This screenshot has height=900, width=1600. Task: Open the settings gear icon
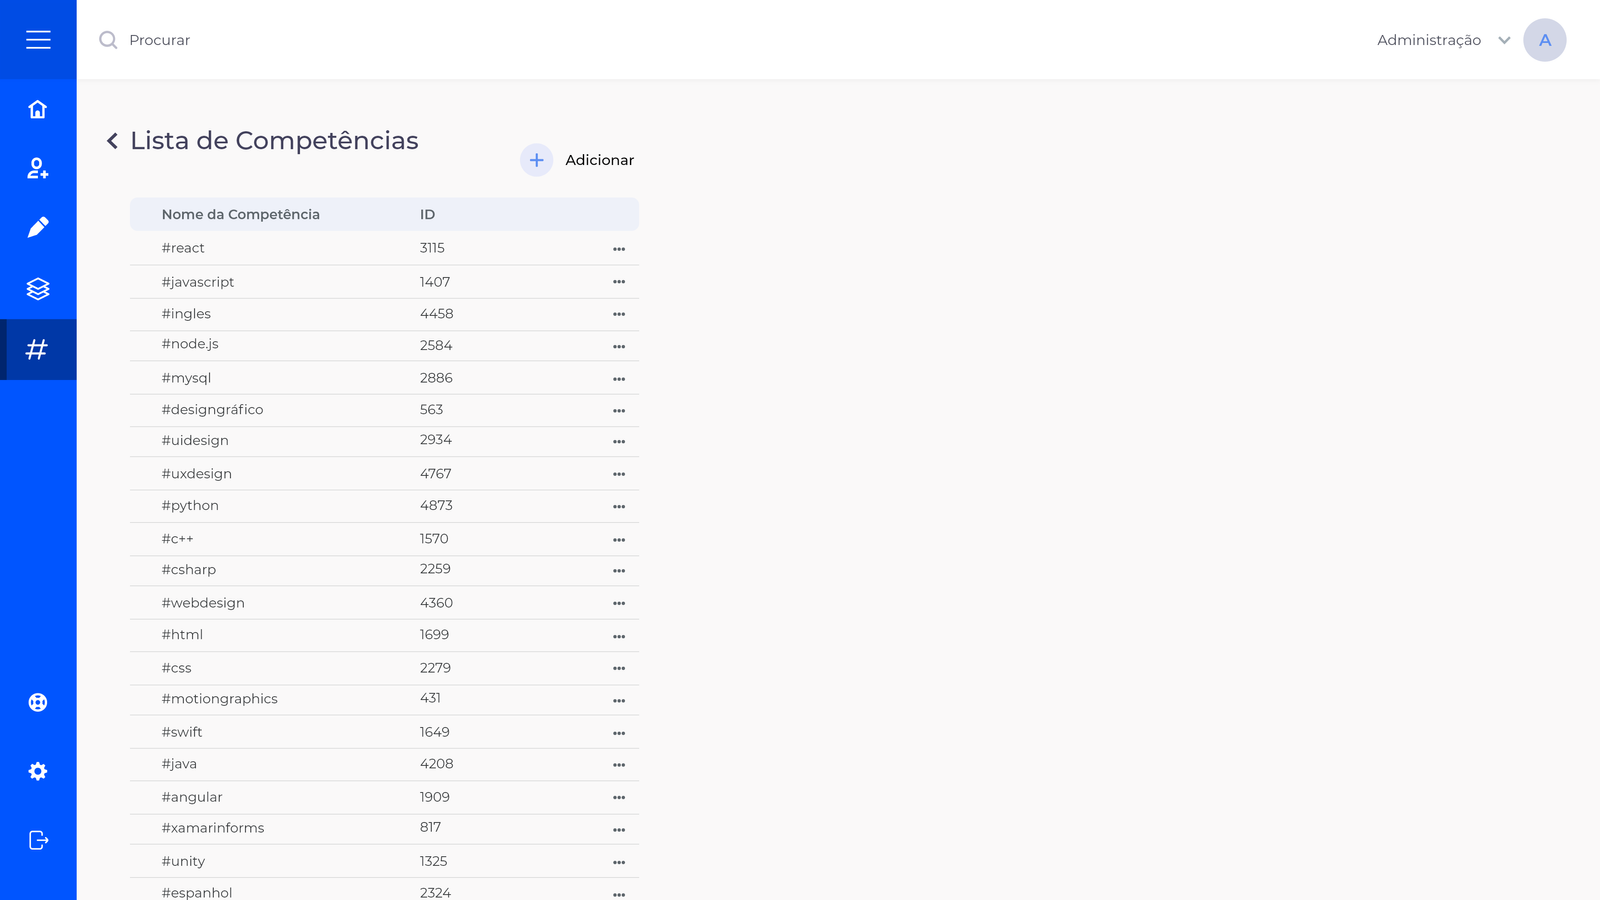click(x=38, y=771)
